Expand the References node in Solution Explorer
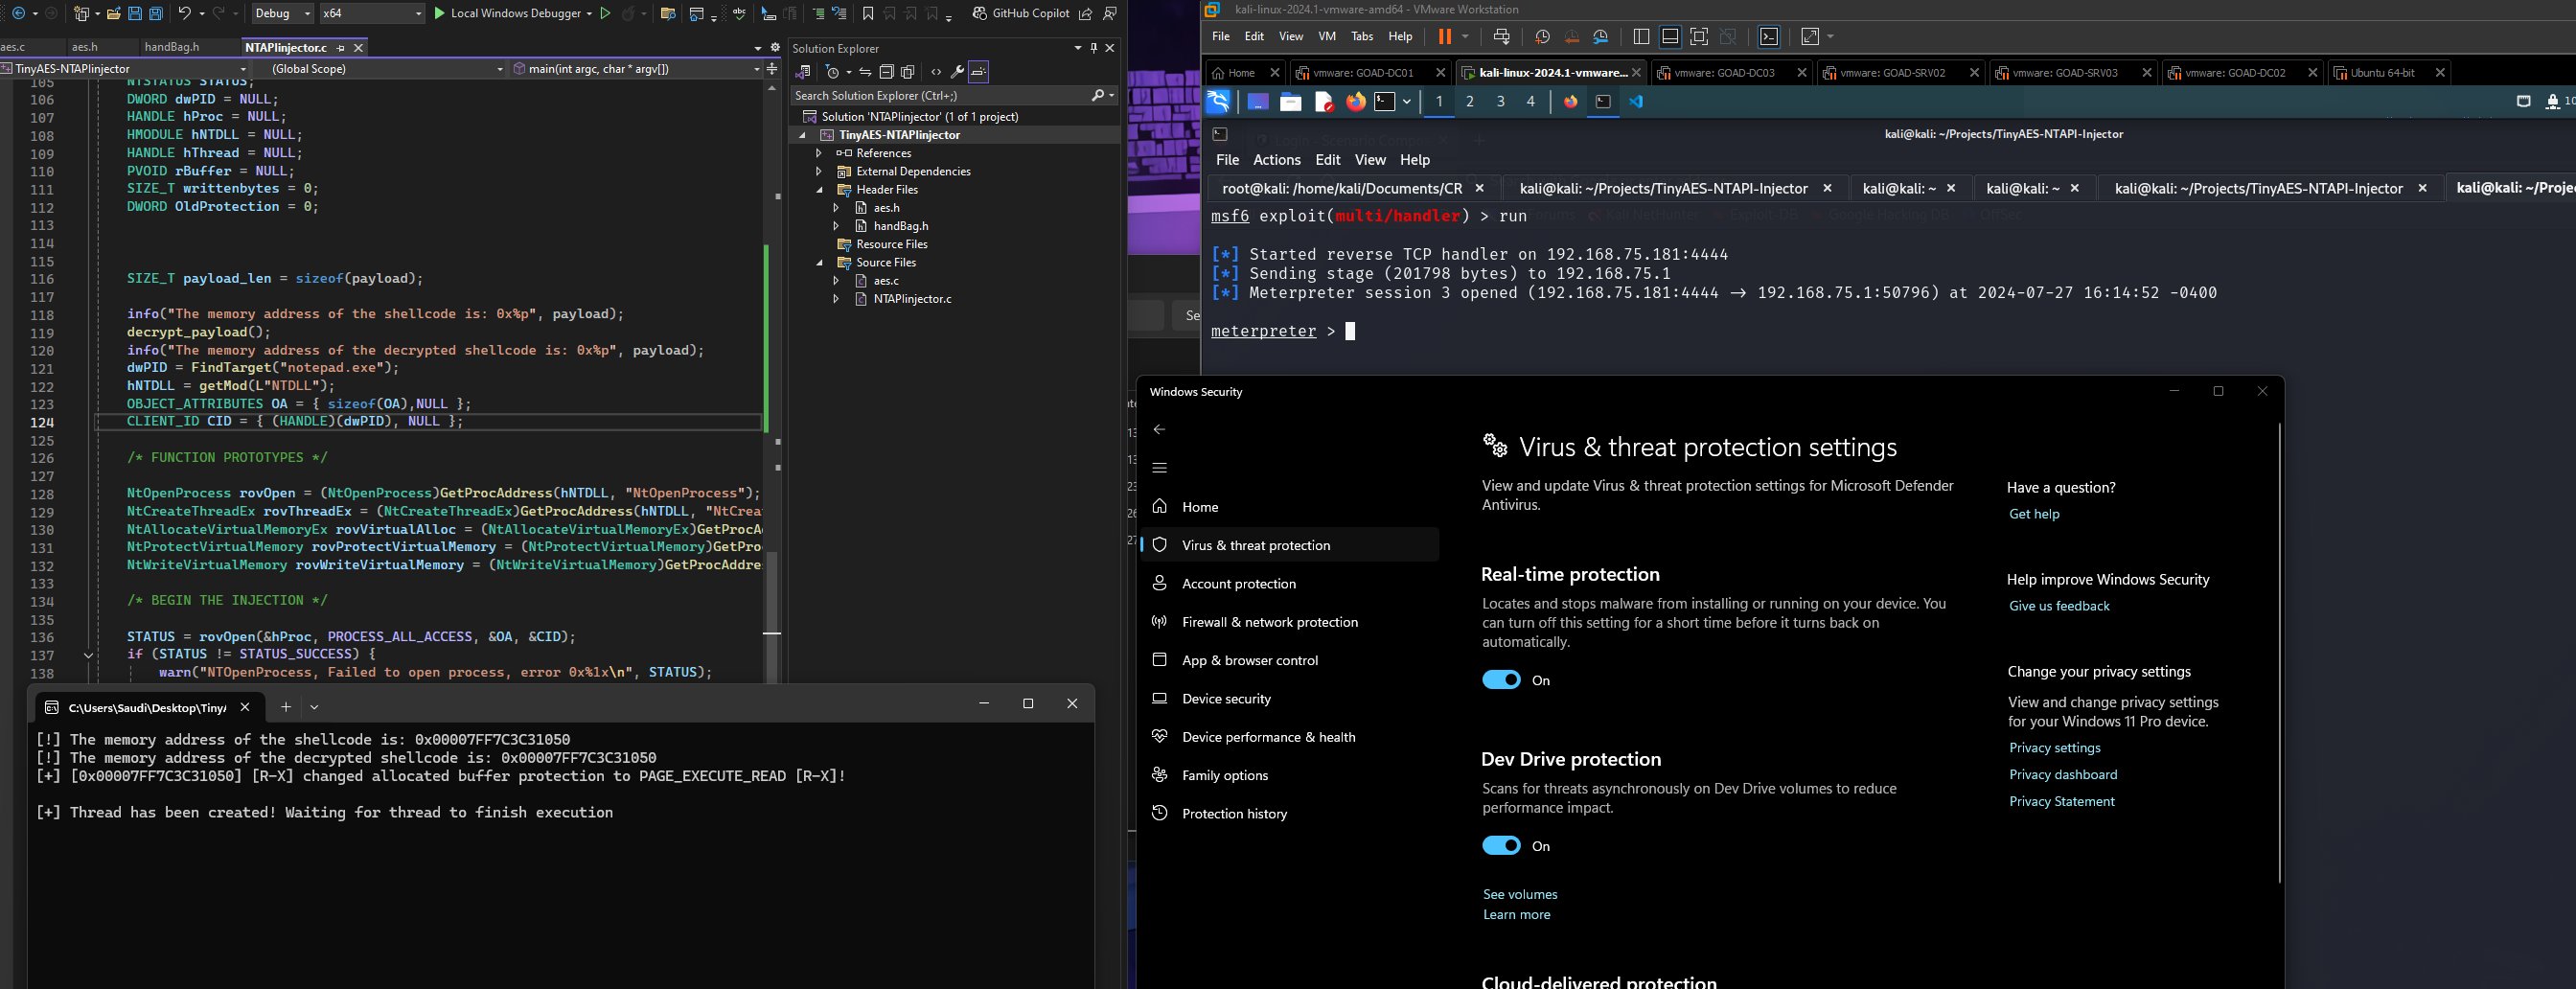2576x989 pixels. point(819,153)
